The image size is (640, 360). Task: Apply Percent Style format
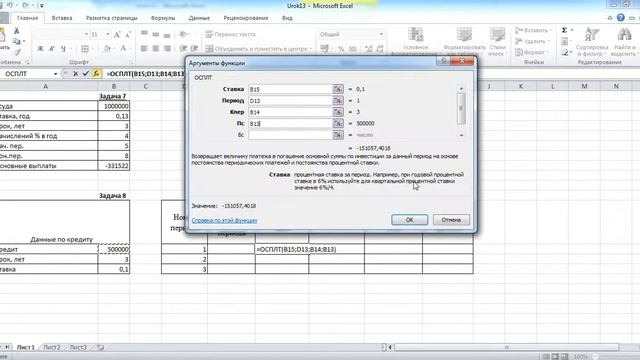tap(341, 49)
